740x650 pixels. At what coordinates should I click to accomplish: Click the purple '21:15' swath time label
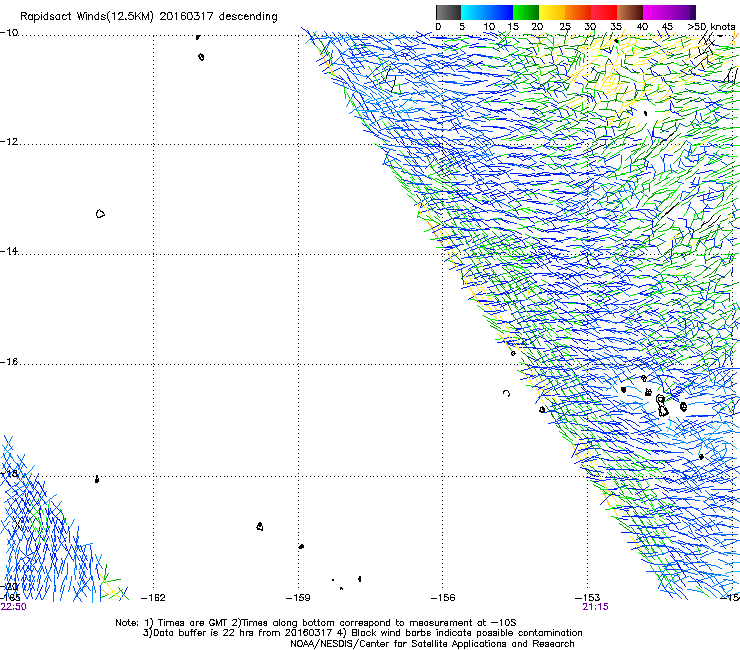pos(596,607)
